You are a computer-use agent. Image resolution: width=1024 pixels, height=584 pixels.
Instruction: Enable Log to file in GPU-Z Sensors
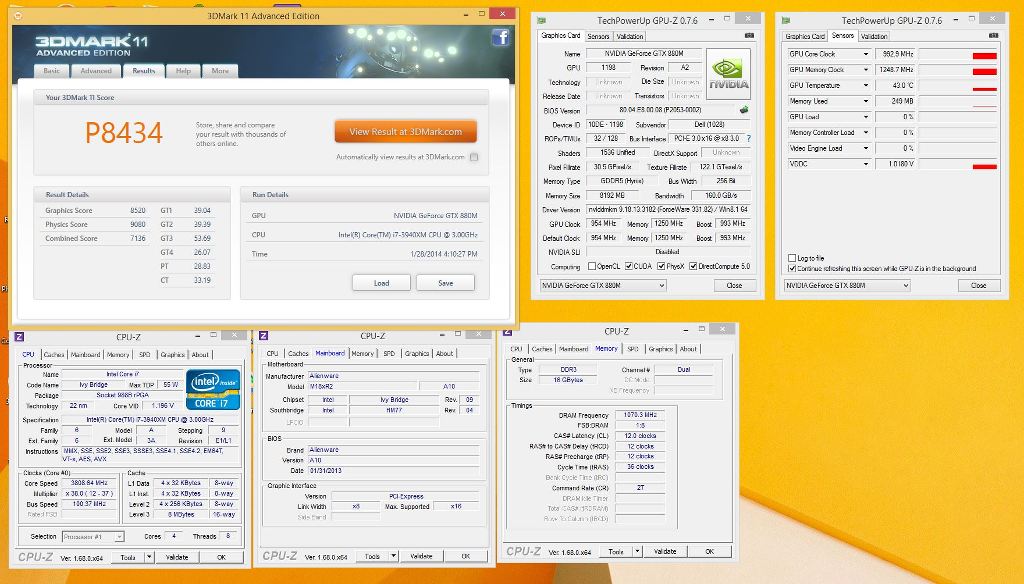(x=792, y=258)
